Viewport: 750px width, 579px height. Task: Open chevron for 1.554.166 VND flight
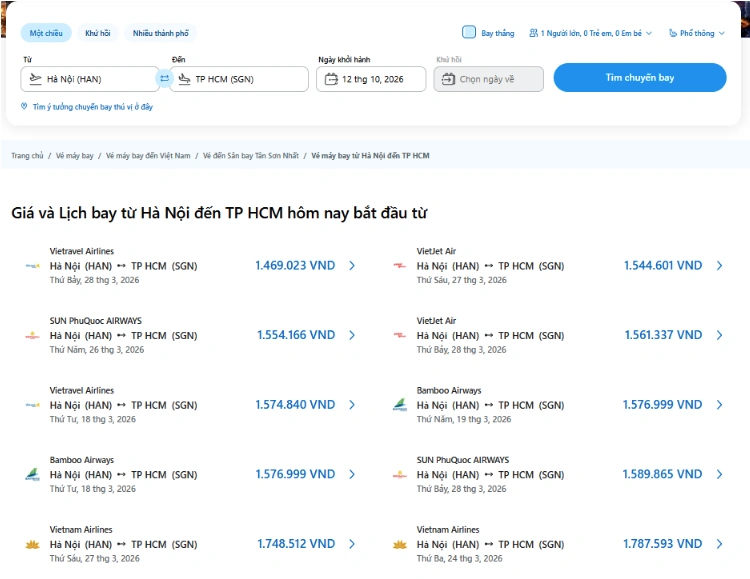click(x=352, y=335)
